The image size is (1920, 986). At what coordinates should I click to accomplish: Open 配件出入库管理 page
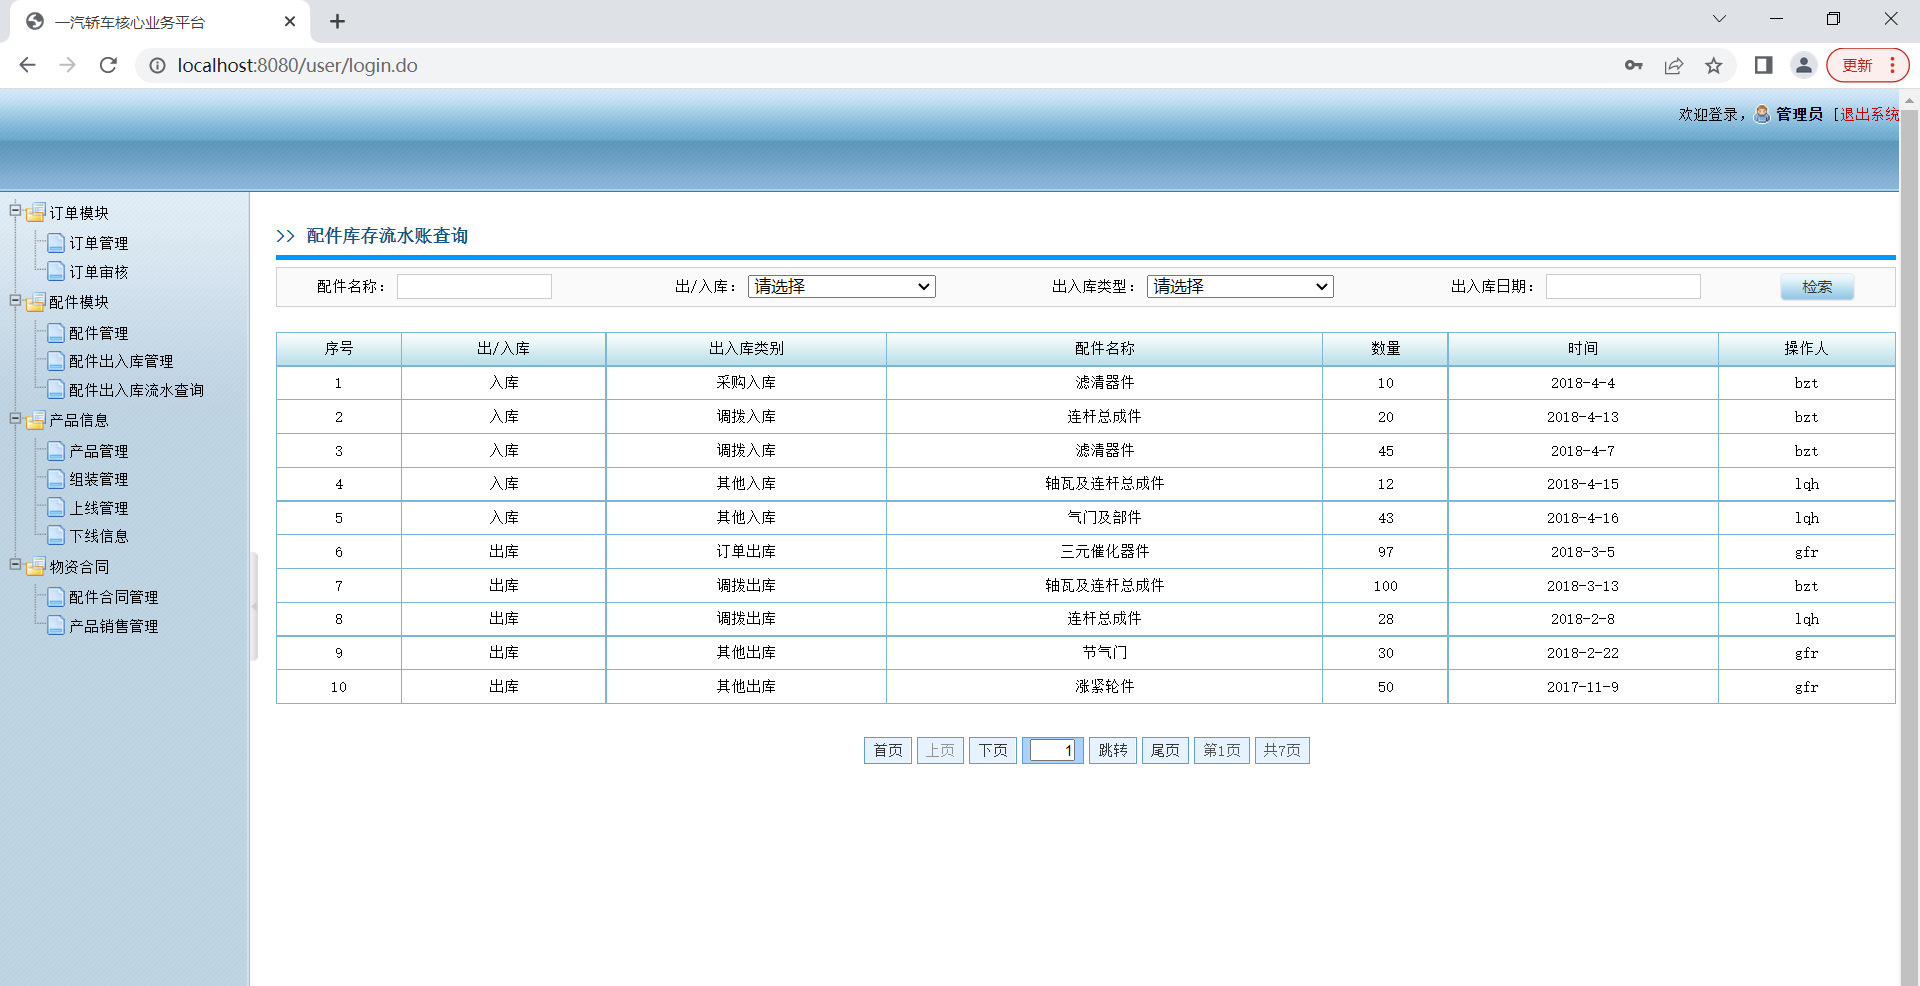pos(121,361)
